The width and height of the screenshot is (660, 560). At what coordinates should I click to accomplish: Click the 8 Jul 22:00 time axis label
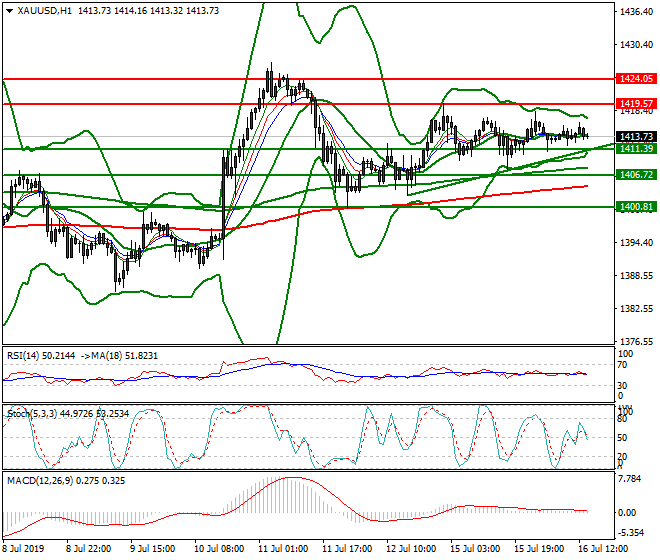[x=88, y=549]
